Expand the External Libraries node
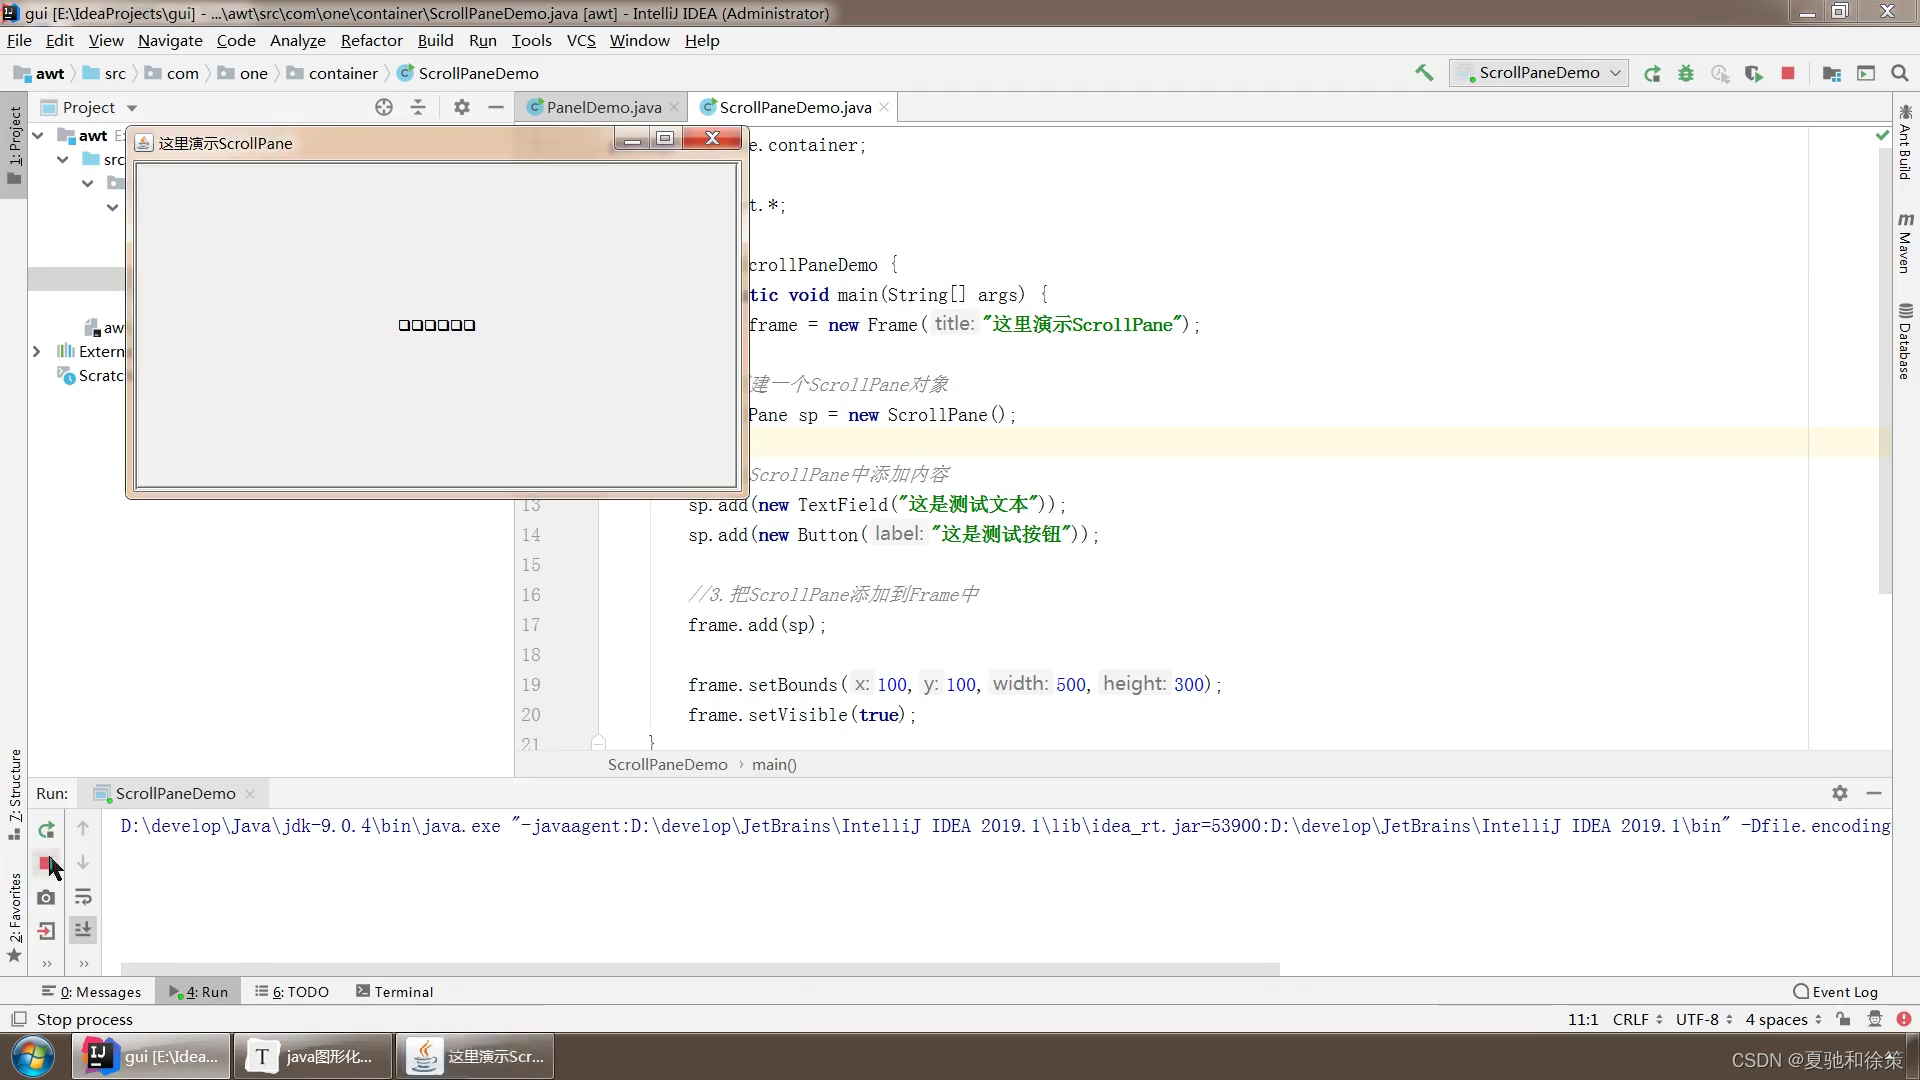The width and height of the screenshot is (1920, 1080). tap(37, 351)
